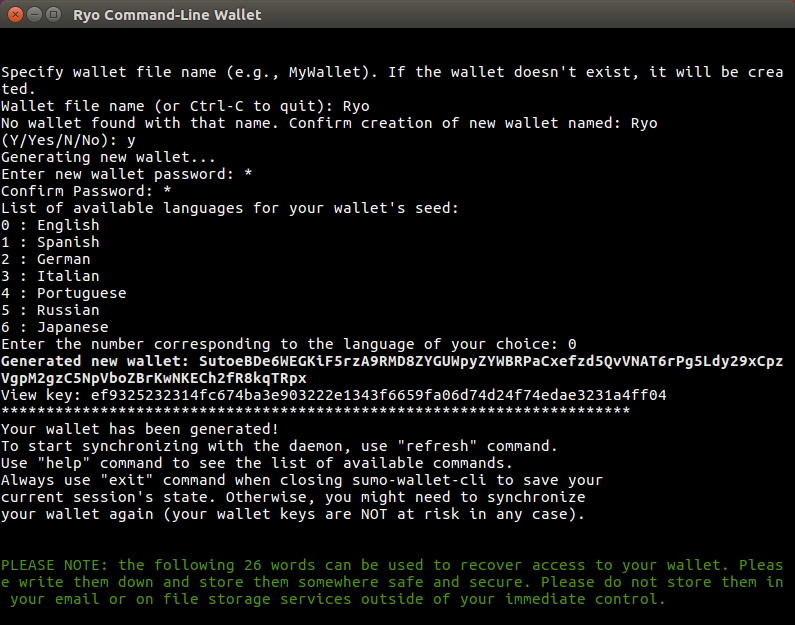This screenshot has height=625, width=795.
Task: Click the '5 : Russian' language entry
Action: pyautogui.click(x=50, y=310)
